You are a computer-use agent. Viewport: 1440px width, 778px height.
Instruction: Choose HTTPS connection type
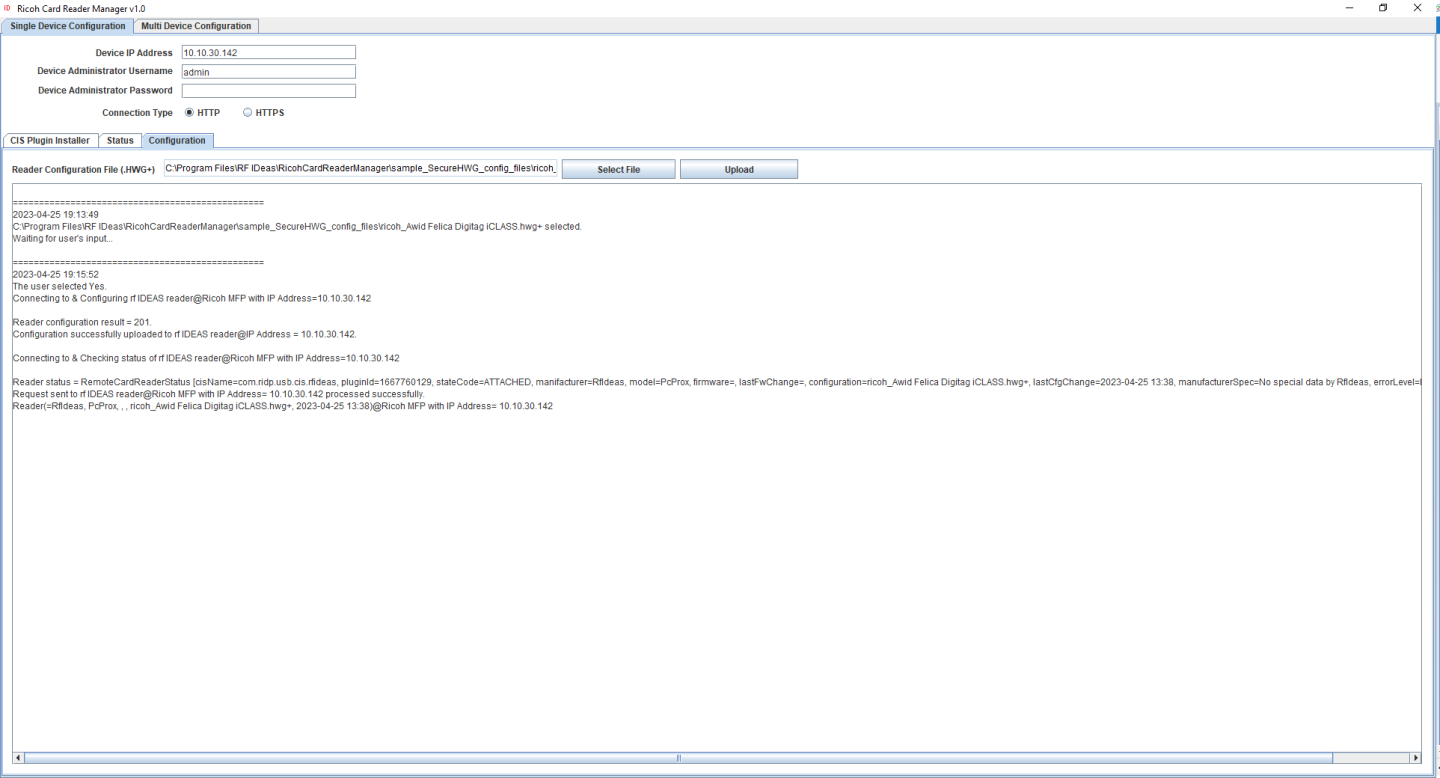click(264, 113)
